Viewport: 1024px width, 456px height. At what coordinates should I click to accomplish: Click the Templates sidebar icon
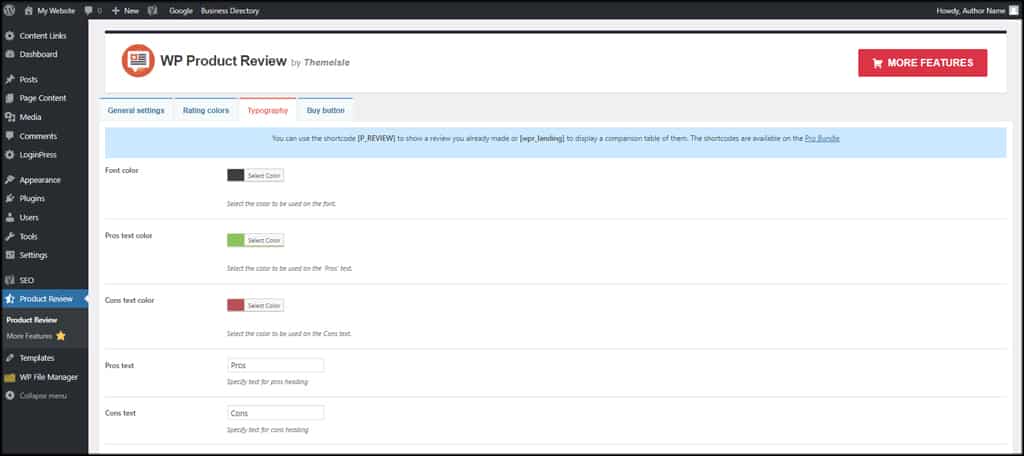[10, 358]
